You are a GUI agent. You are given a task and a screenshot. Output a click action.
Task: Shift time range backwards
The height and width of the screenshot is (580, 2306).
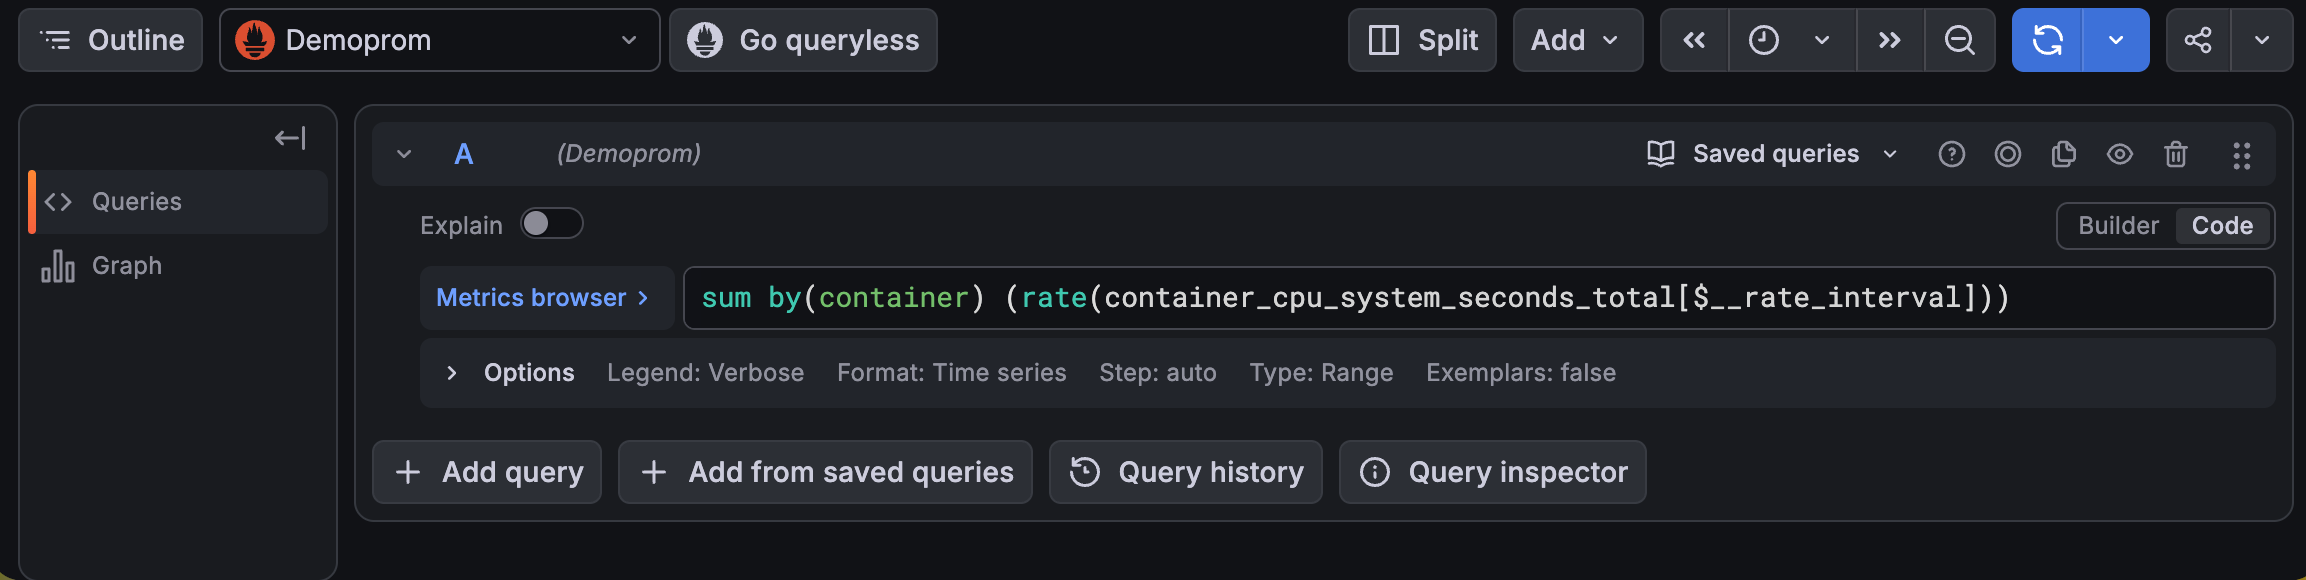[1694, 40]
